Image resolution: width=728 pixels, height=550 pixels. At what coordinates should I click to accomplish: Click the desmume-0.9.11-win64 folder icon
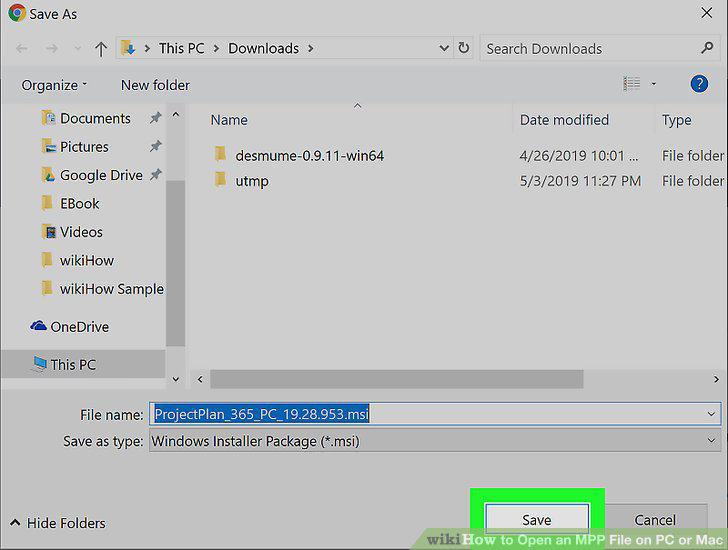click(221, 154)
